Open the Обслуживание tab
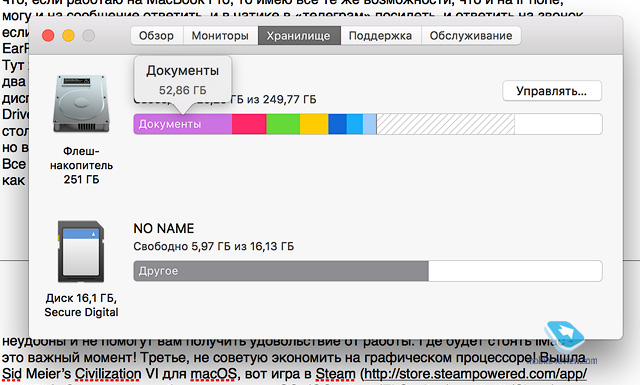The height and width of the screenshot is (385, 640). [471, 36]
